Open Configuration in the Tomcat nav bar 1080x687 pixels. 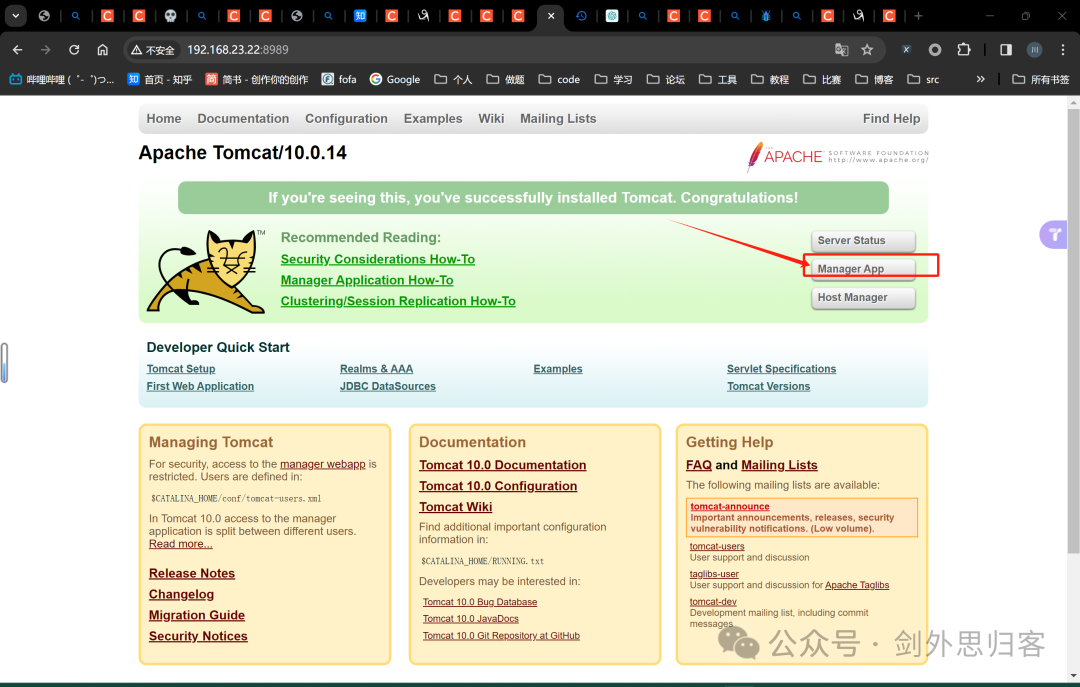(346, 119)
